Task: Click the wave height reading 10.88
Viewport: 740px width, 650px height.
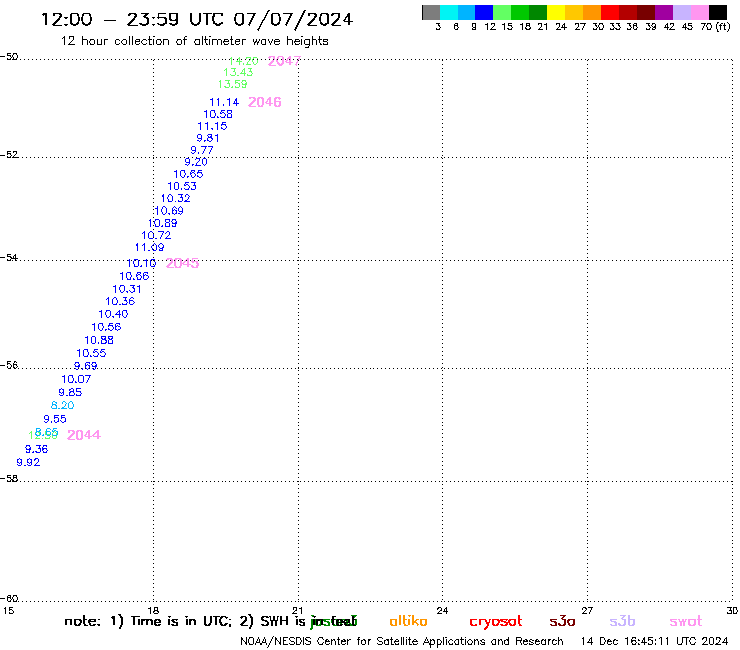Action: pyautogui.click(x=99, y=340)
